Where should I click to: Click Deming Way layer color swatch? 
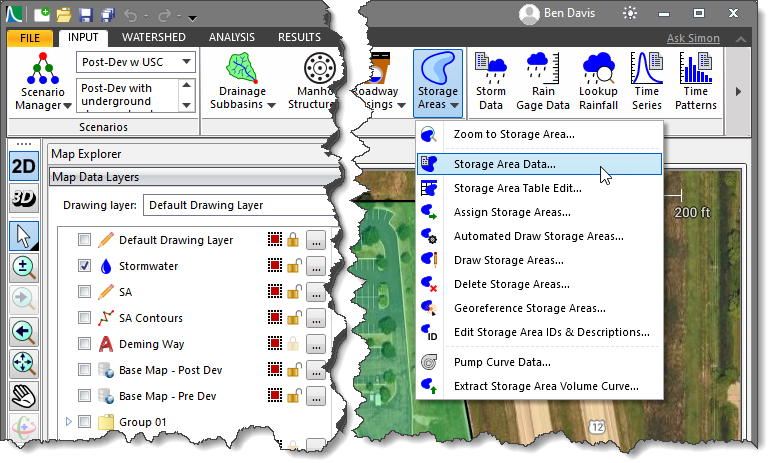pyautogui.click(x=275, y=344)
